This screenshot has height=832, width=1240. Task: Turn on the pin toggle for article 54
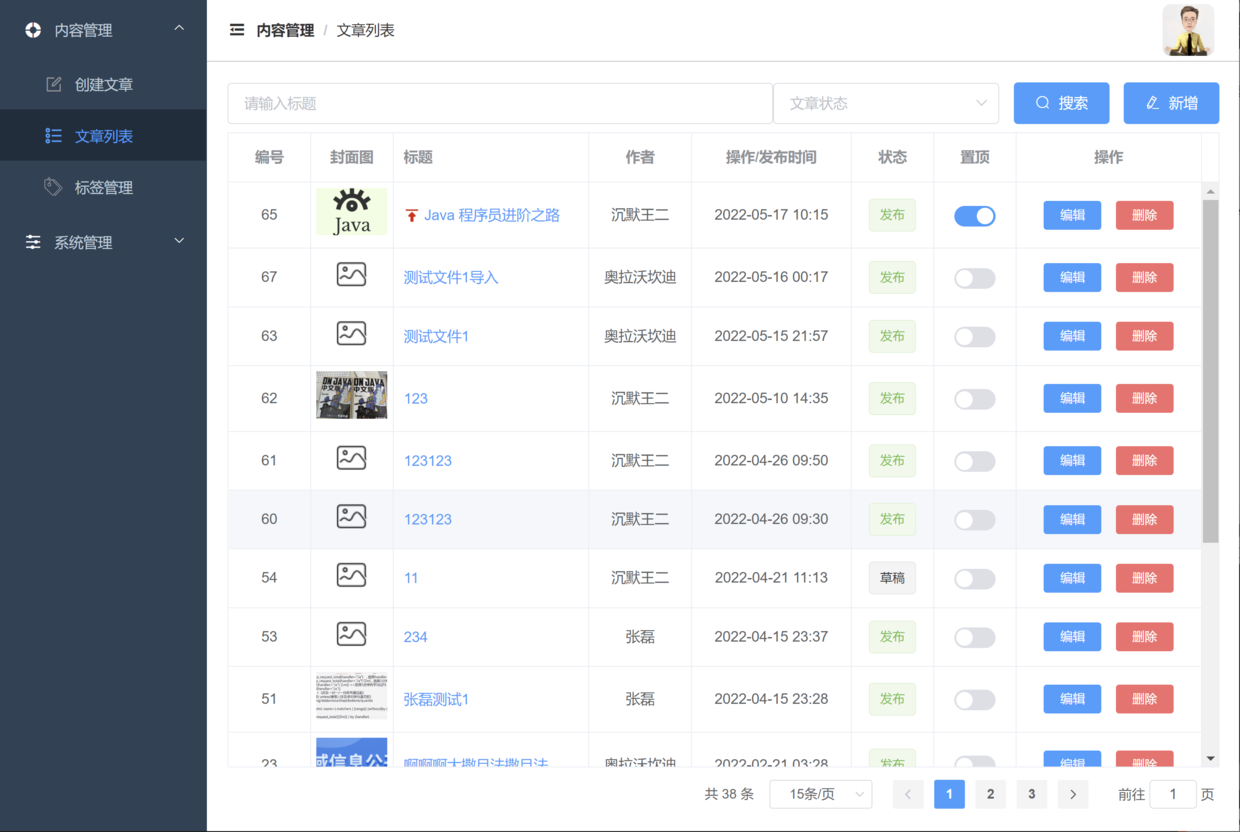[x=974, y=579]
